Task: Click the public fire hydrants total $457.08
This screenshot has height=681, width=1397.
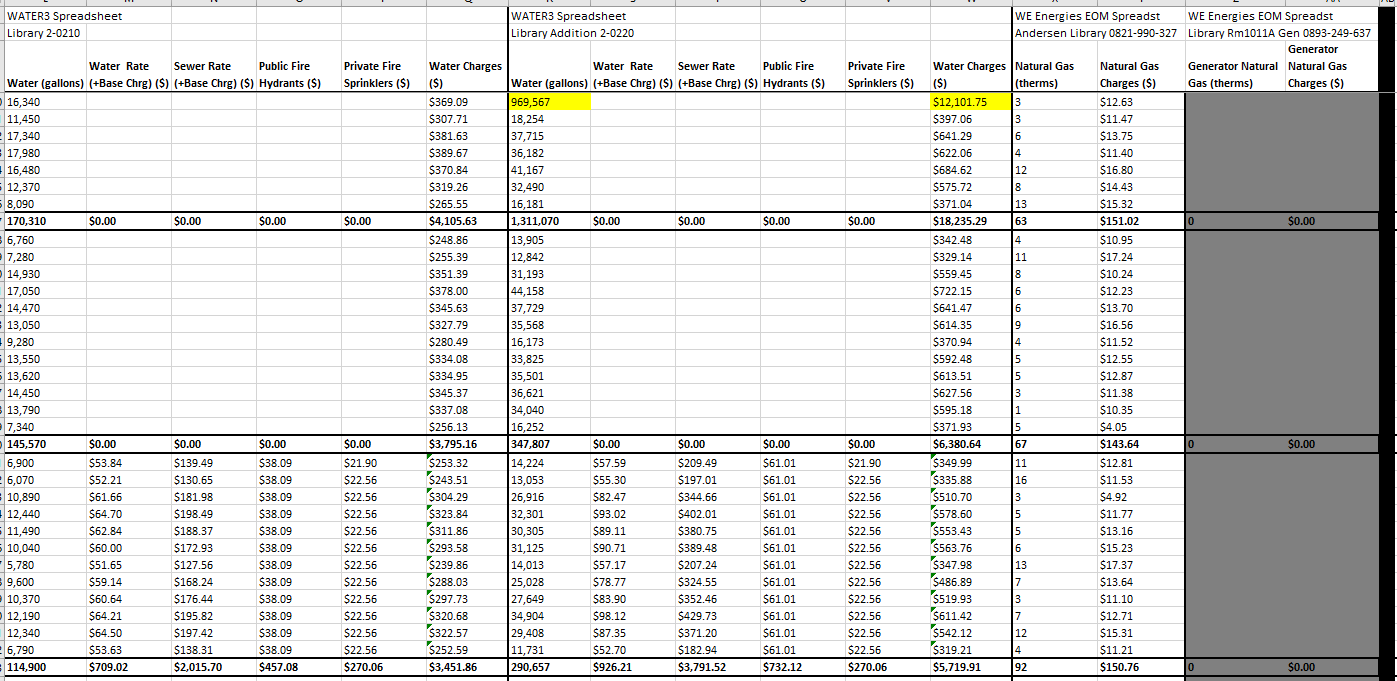Action: 298,667
